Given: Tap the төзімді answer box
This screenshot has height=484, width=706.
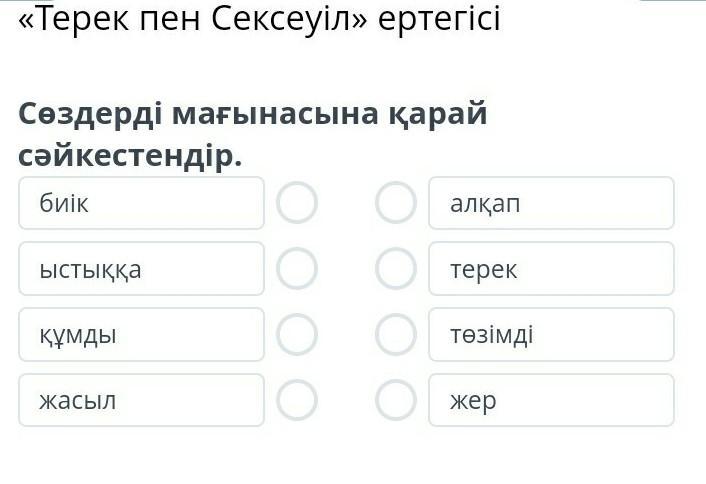Looking at the screenshot, I should [x=551, y=334].
